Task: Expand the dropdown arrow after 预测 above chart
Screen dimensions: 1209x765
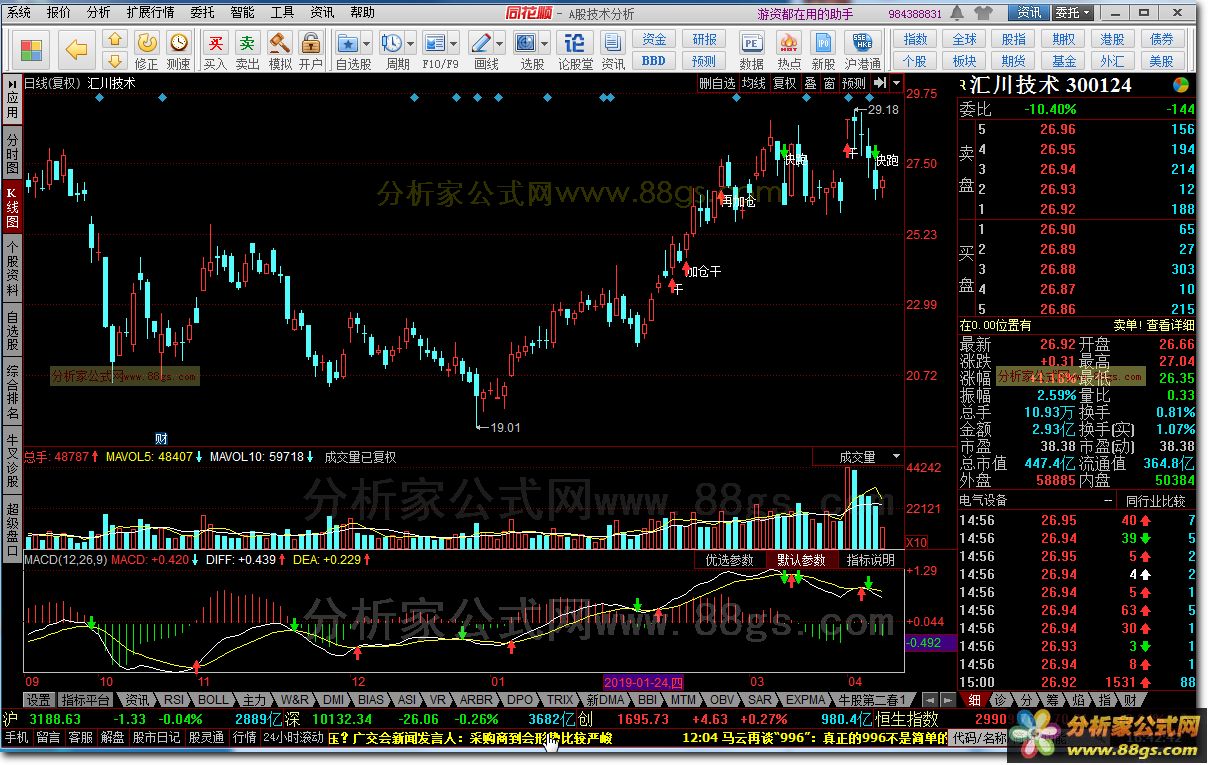Action: tap(897, 83)
